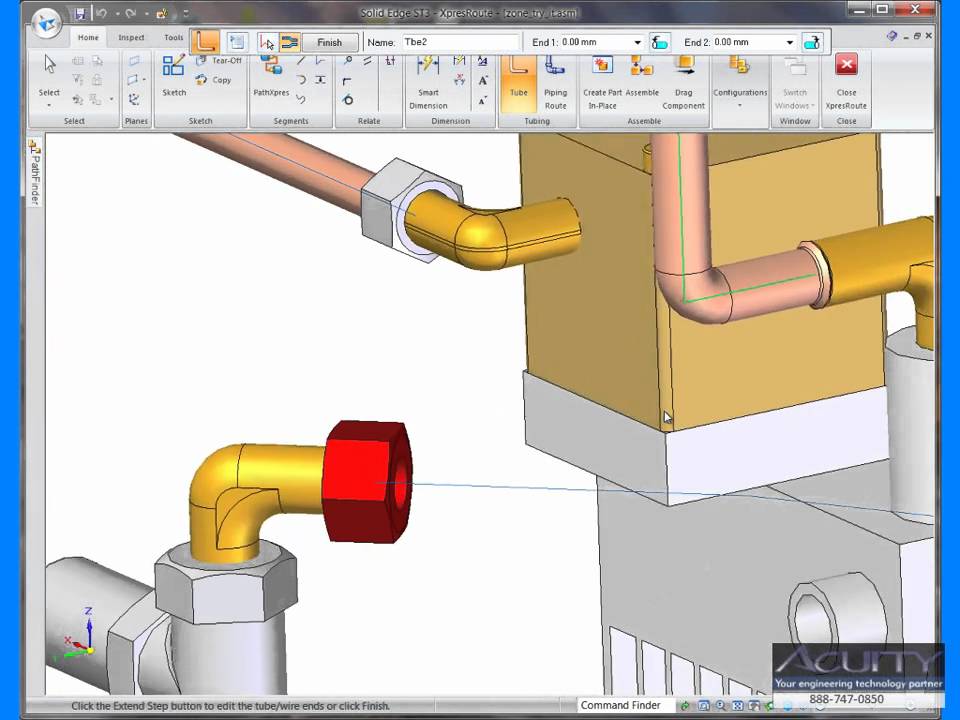The image size is (960, 720).
Task: Select the Piping Route command
Action: (555, 83)
